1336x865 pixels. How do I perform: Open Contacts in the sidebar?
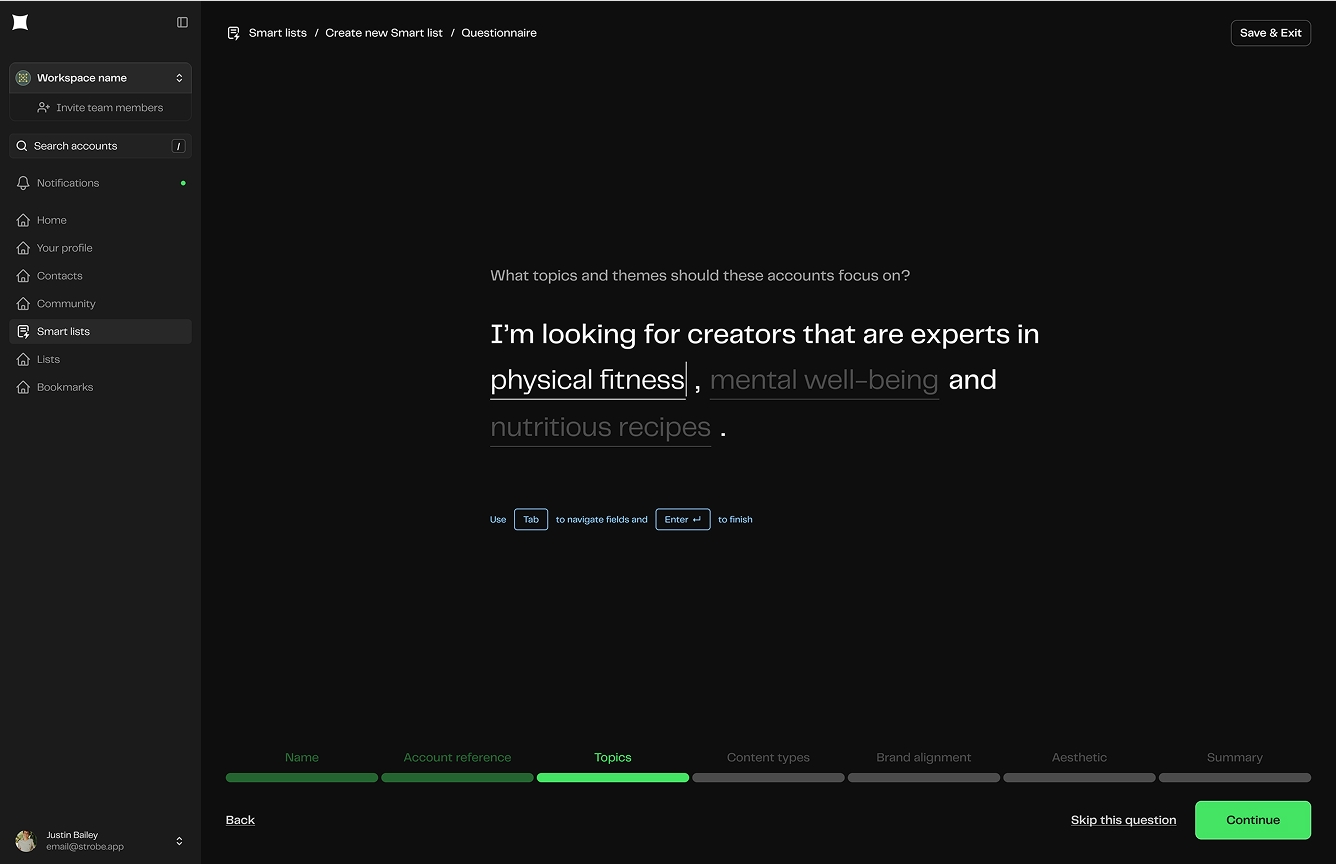click(x=59, y=276)
